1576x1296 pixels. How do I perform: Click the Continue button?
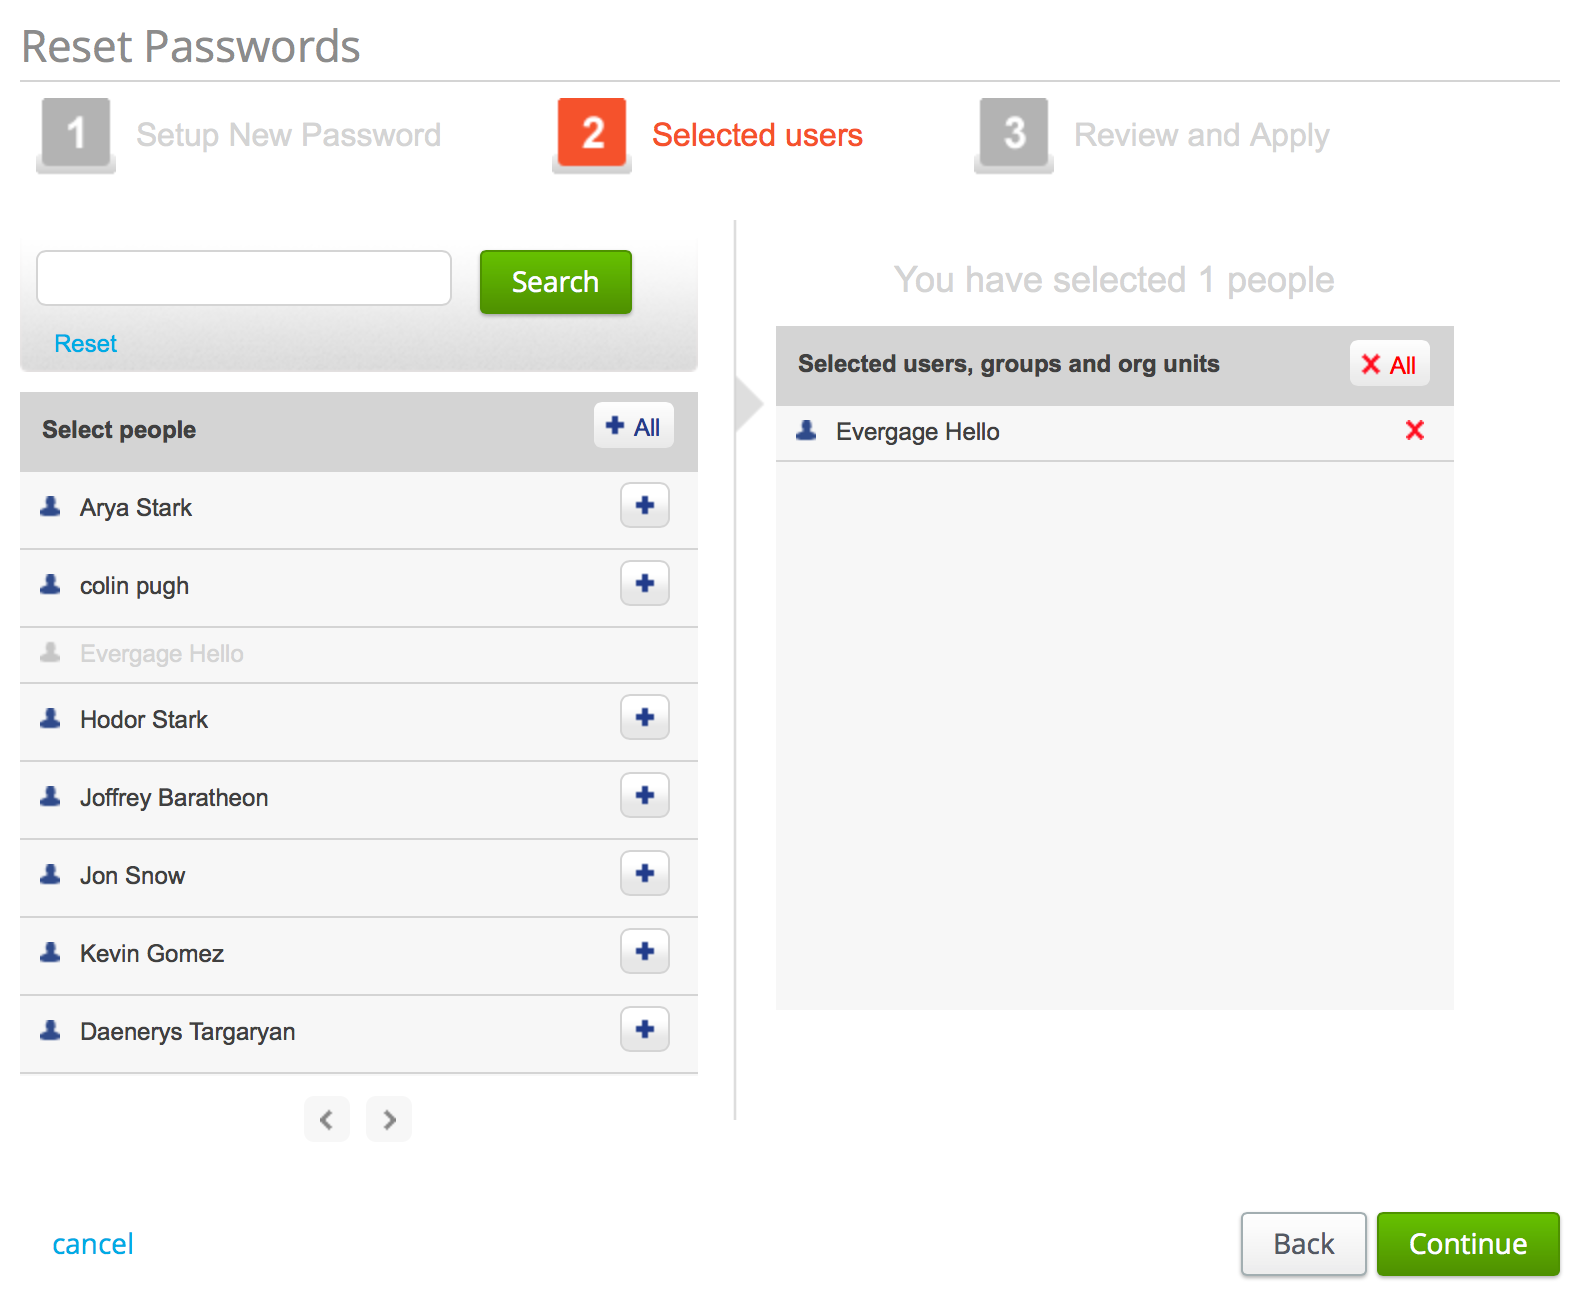[1468, 1244]
